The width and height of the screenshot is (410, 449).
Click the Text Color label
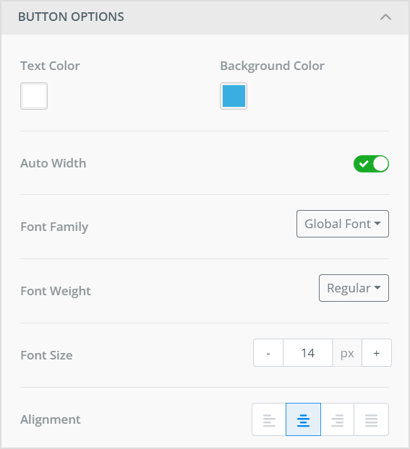50,66
